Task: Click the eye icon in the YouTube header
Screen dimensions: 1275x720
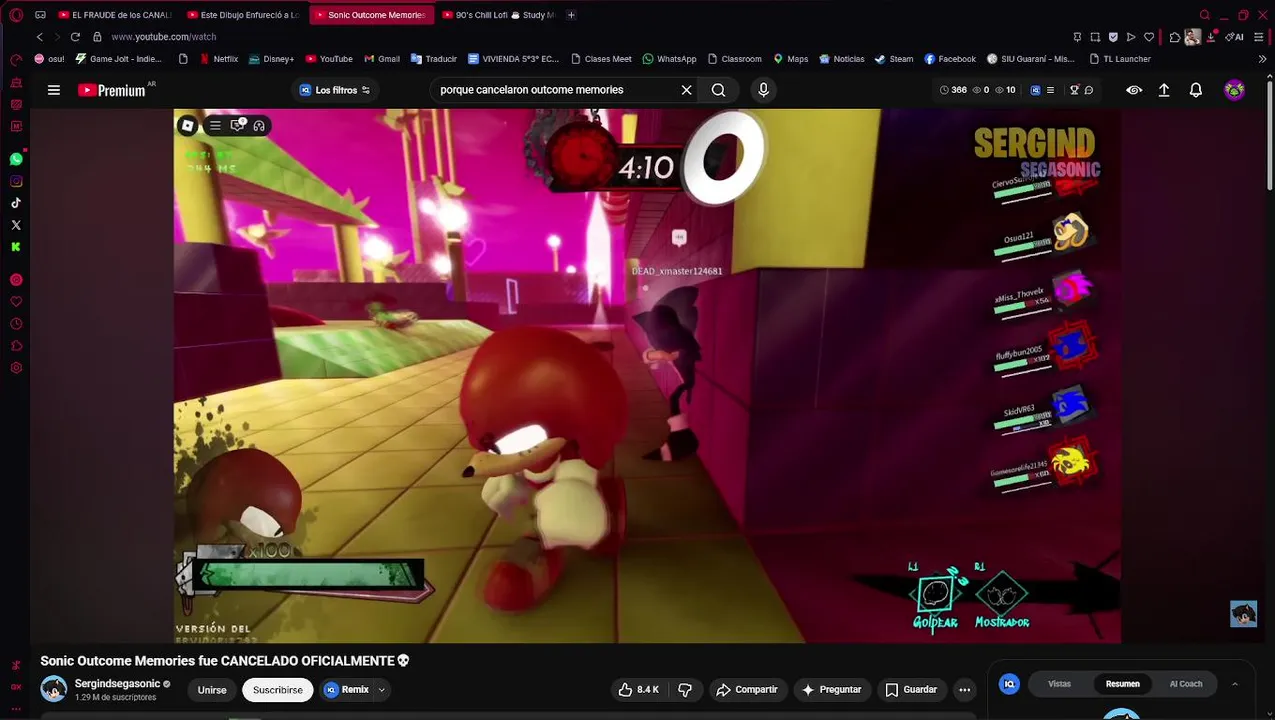Action: click(x=1134, y=90)
